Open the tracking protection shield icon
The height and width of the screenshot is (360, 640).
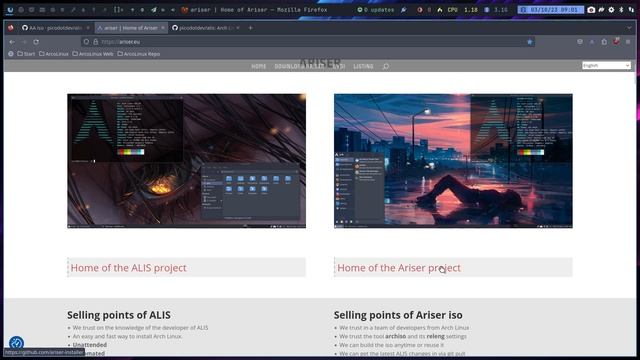tap(86, 42)
